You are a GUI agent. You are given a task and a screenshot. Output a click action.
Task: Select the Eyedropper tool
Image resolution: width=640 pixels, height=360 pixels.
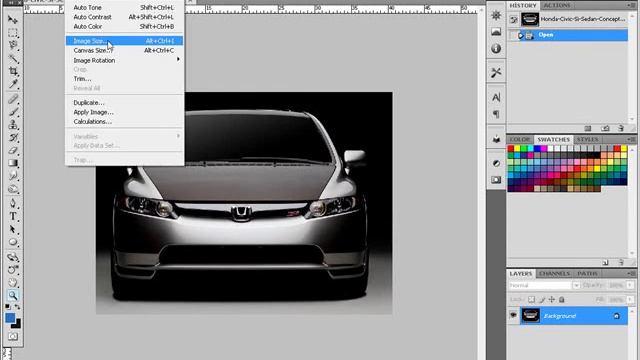tap(13, 84)
